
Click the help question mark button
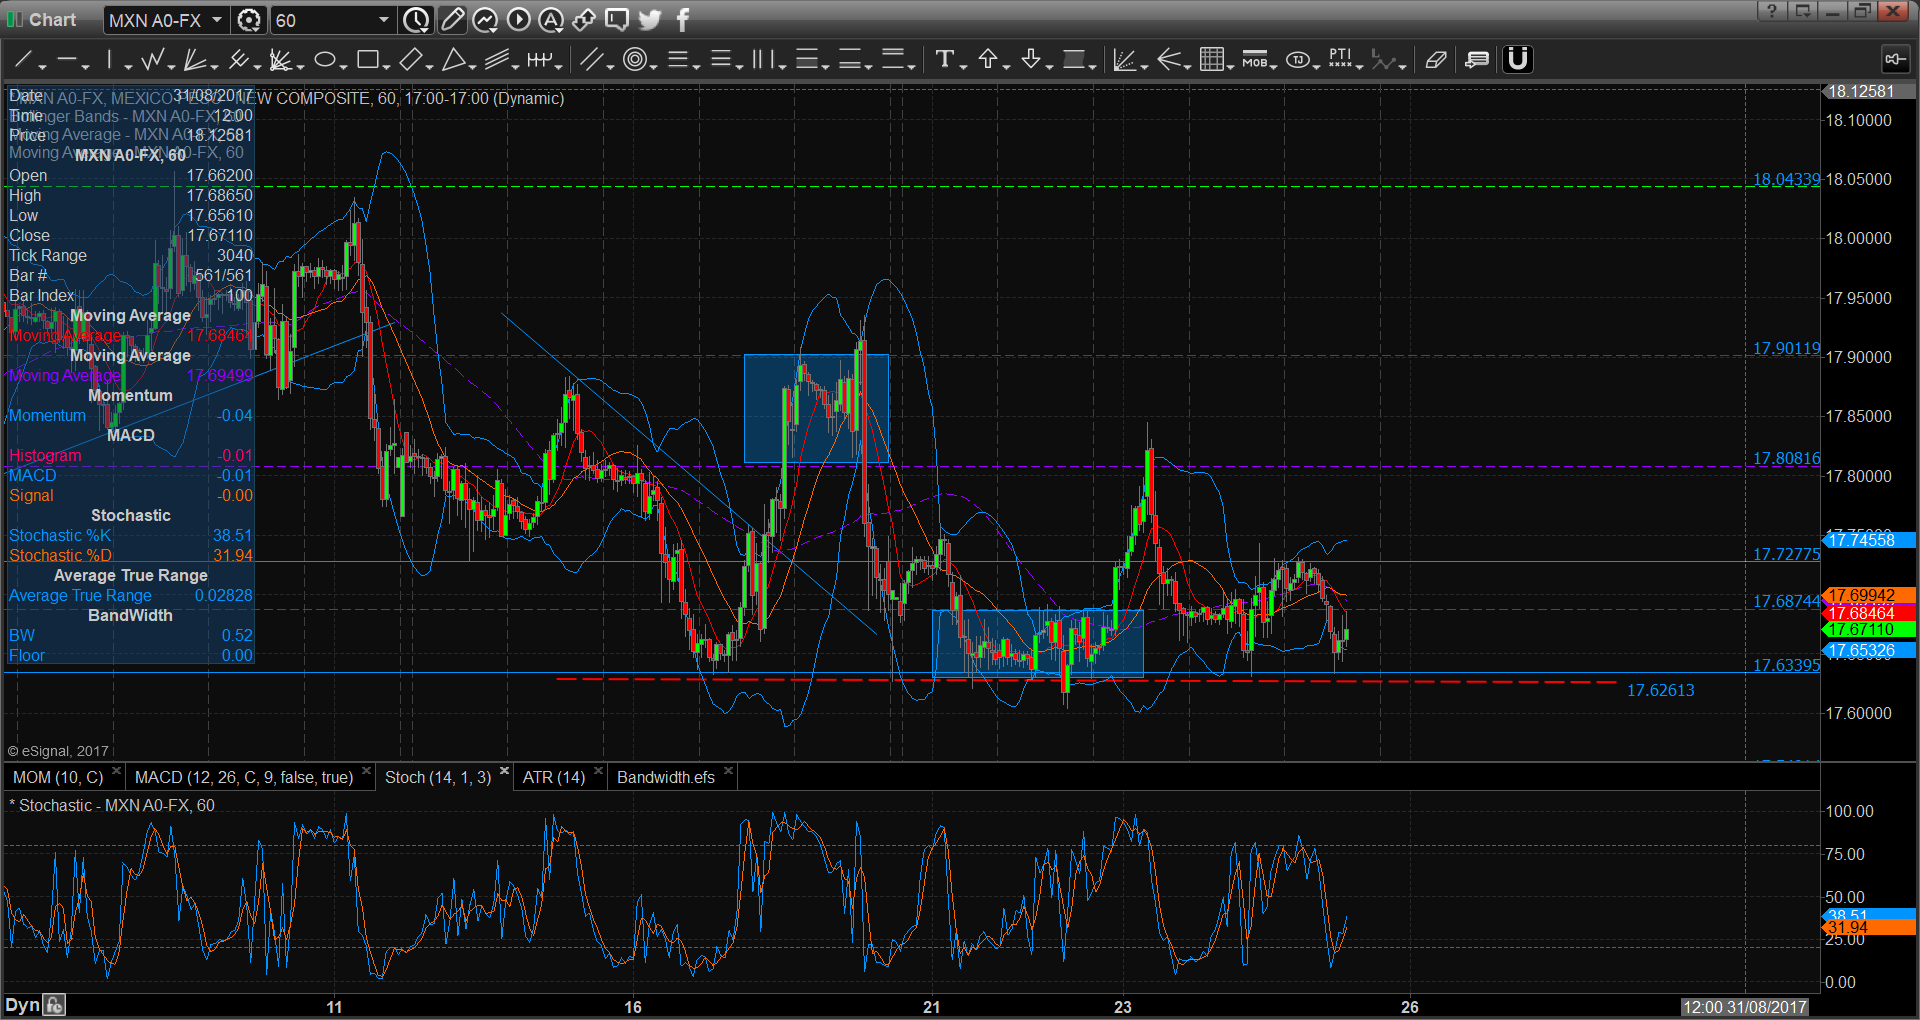tap(1772, 11)
